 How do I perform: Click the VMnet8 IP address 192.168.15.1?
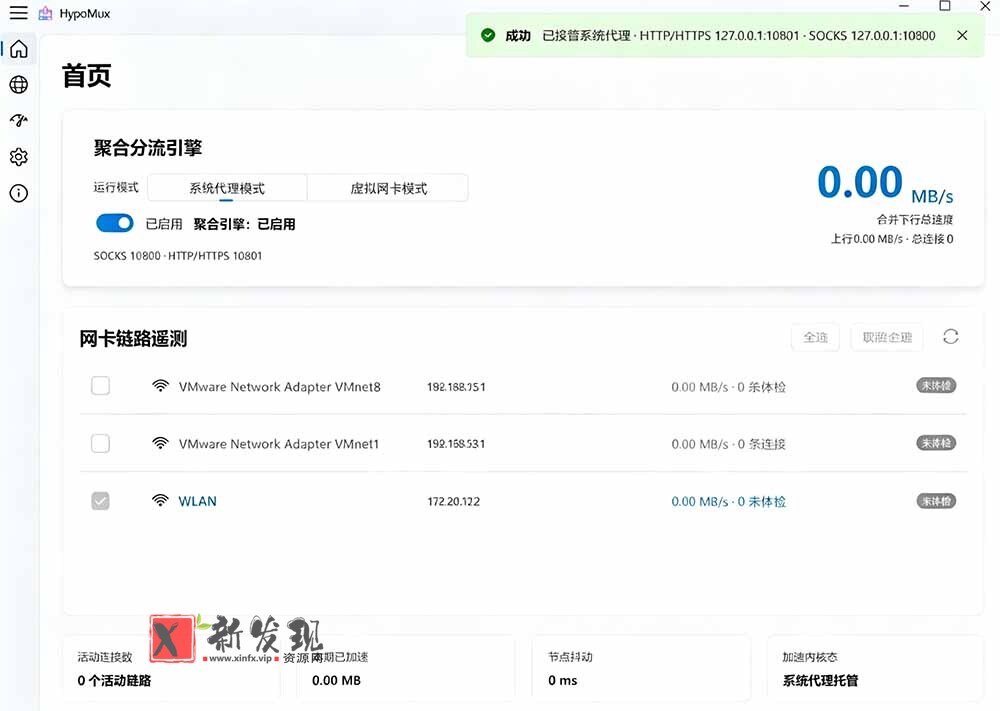click(x=456, y=387)
